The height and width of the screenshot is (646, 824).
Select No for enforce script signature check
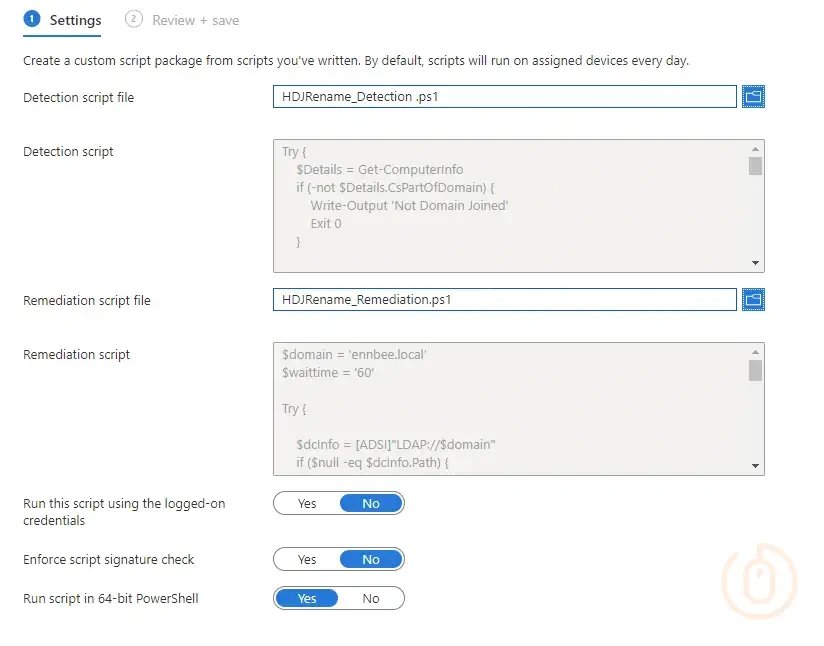click(371, 560)
